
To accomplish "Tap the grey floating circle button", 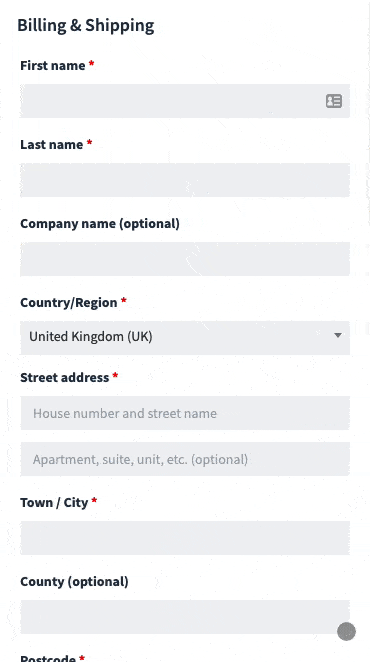I will (346, 632).
